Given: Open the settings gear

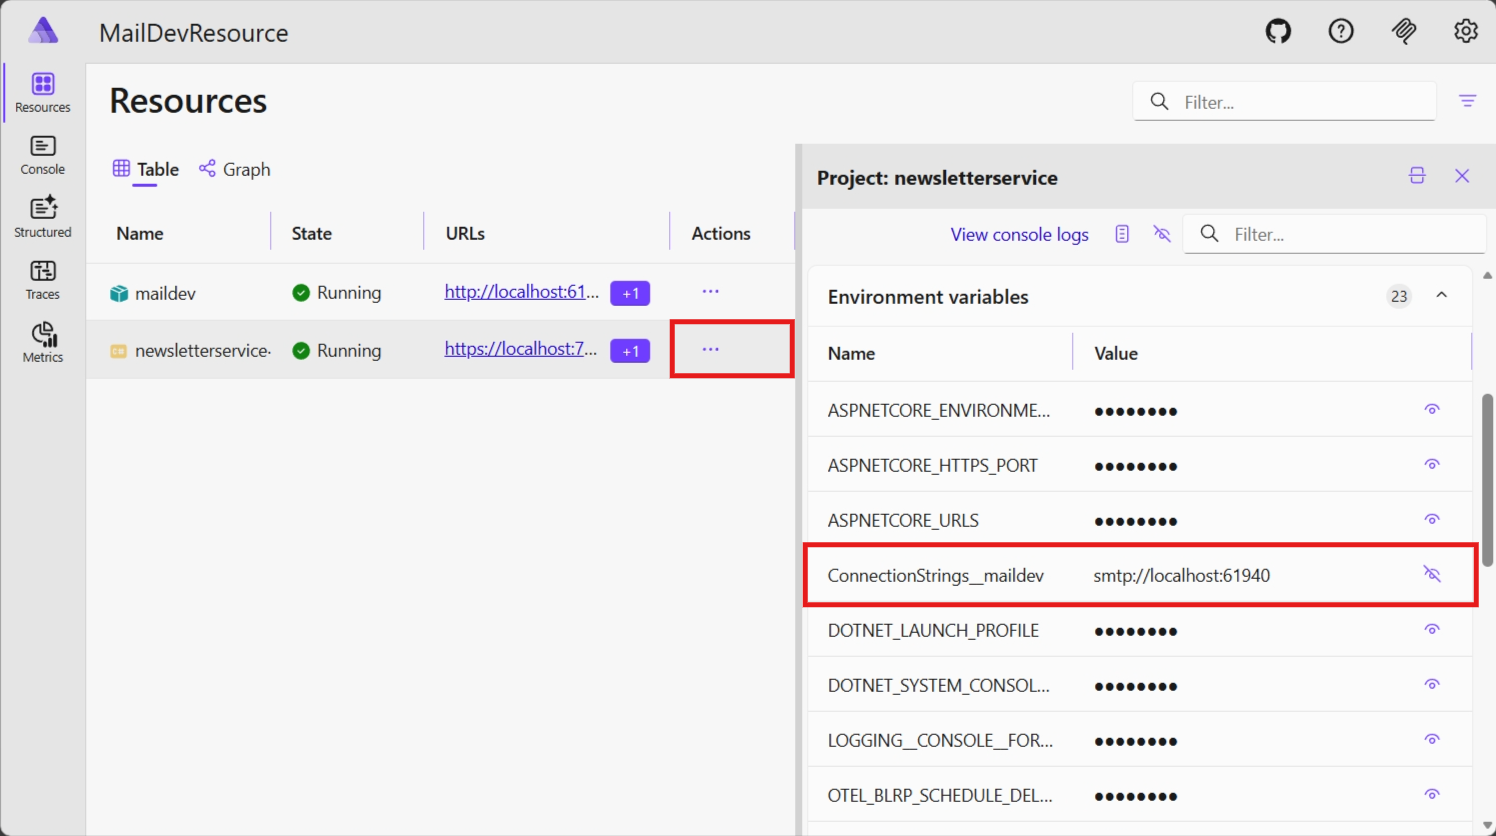Looking at the screenshot, I should (x=1465, y=31).
